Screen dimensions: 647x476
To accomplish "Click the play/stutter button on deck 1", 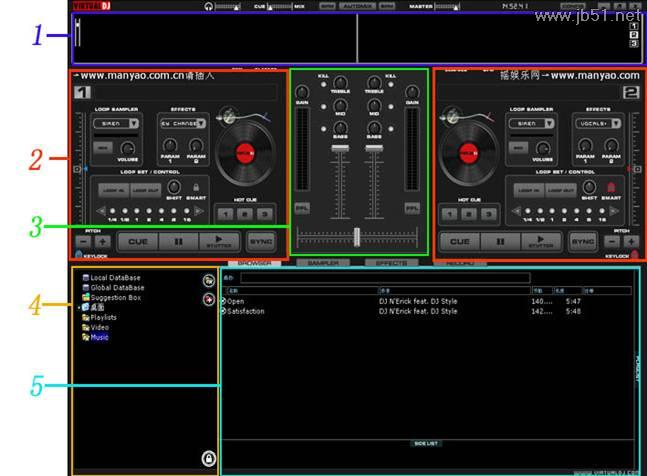I will [219, 242].
